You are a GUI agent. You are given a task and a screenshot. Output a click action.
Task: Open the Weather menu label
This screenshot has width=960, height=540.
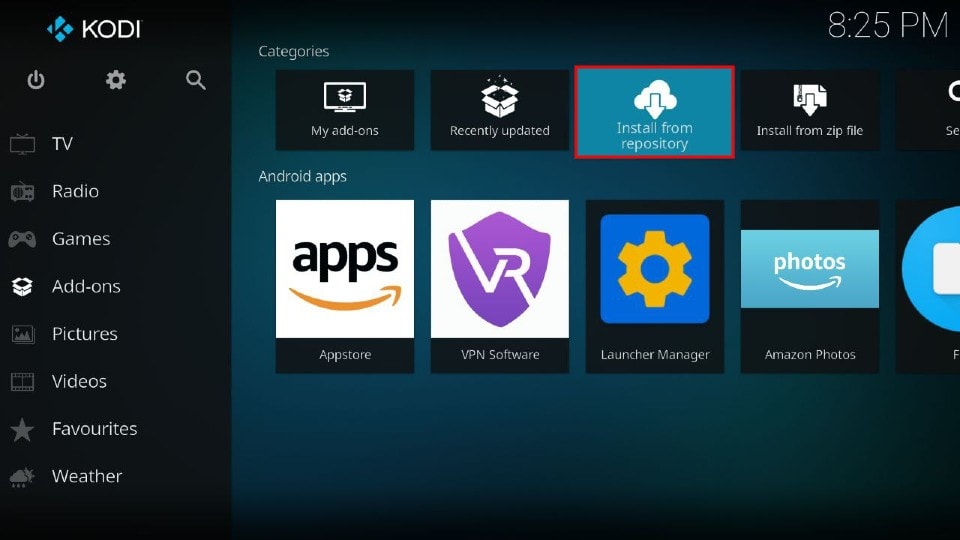tap(87, 476)
